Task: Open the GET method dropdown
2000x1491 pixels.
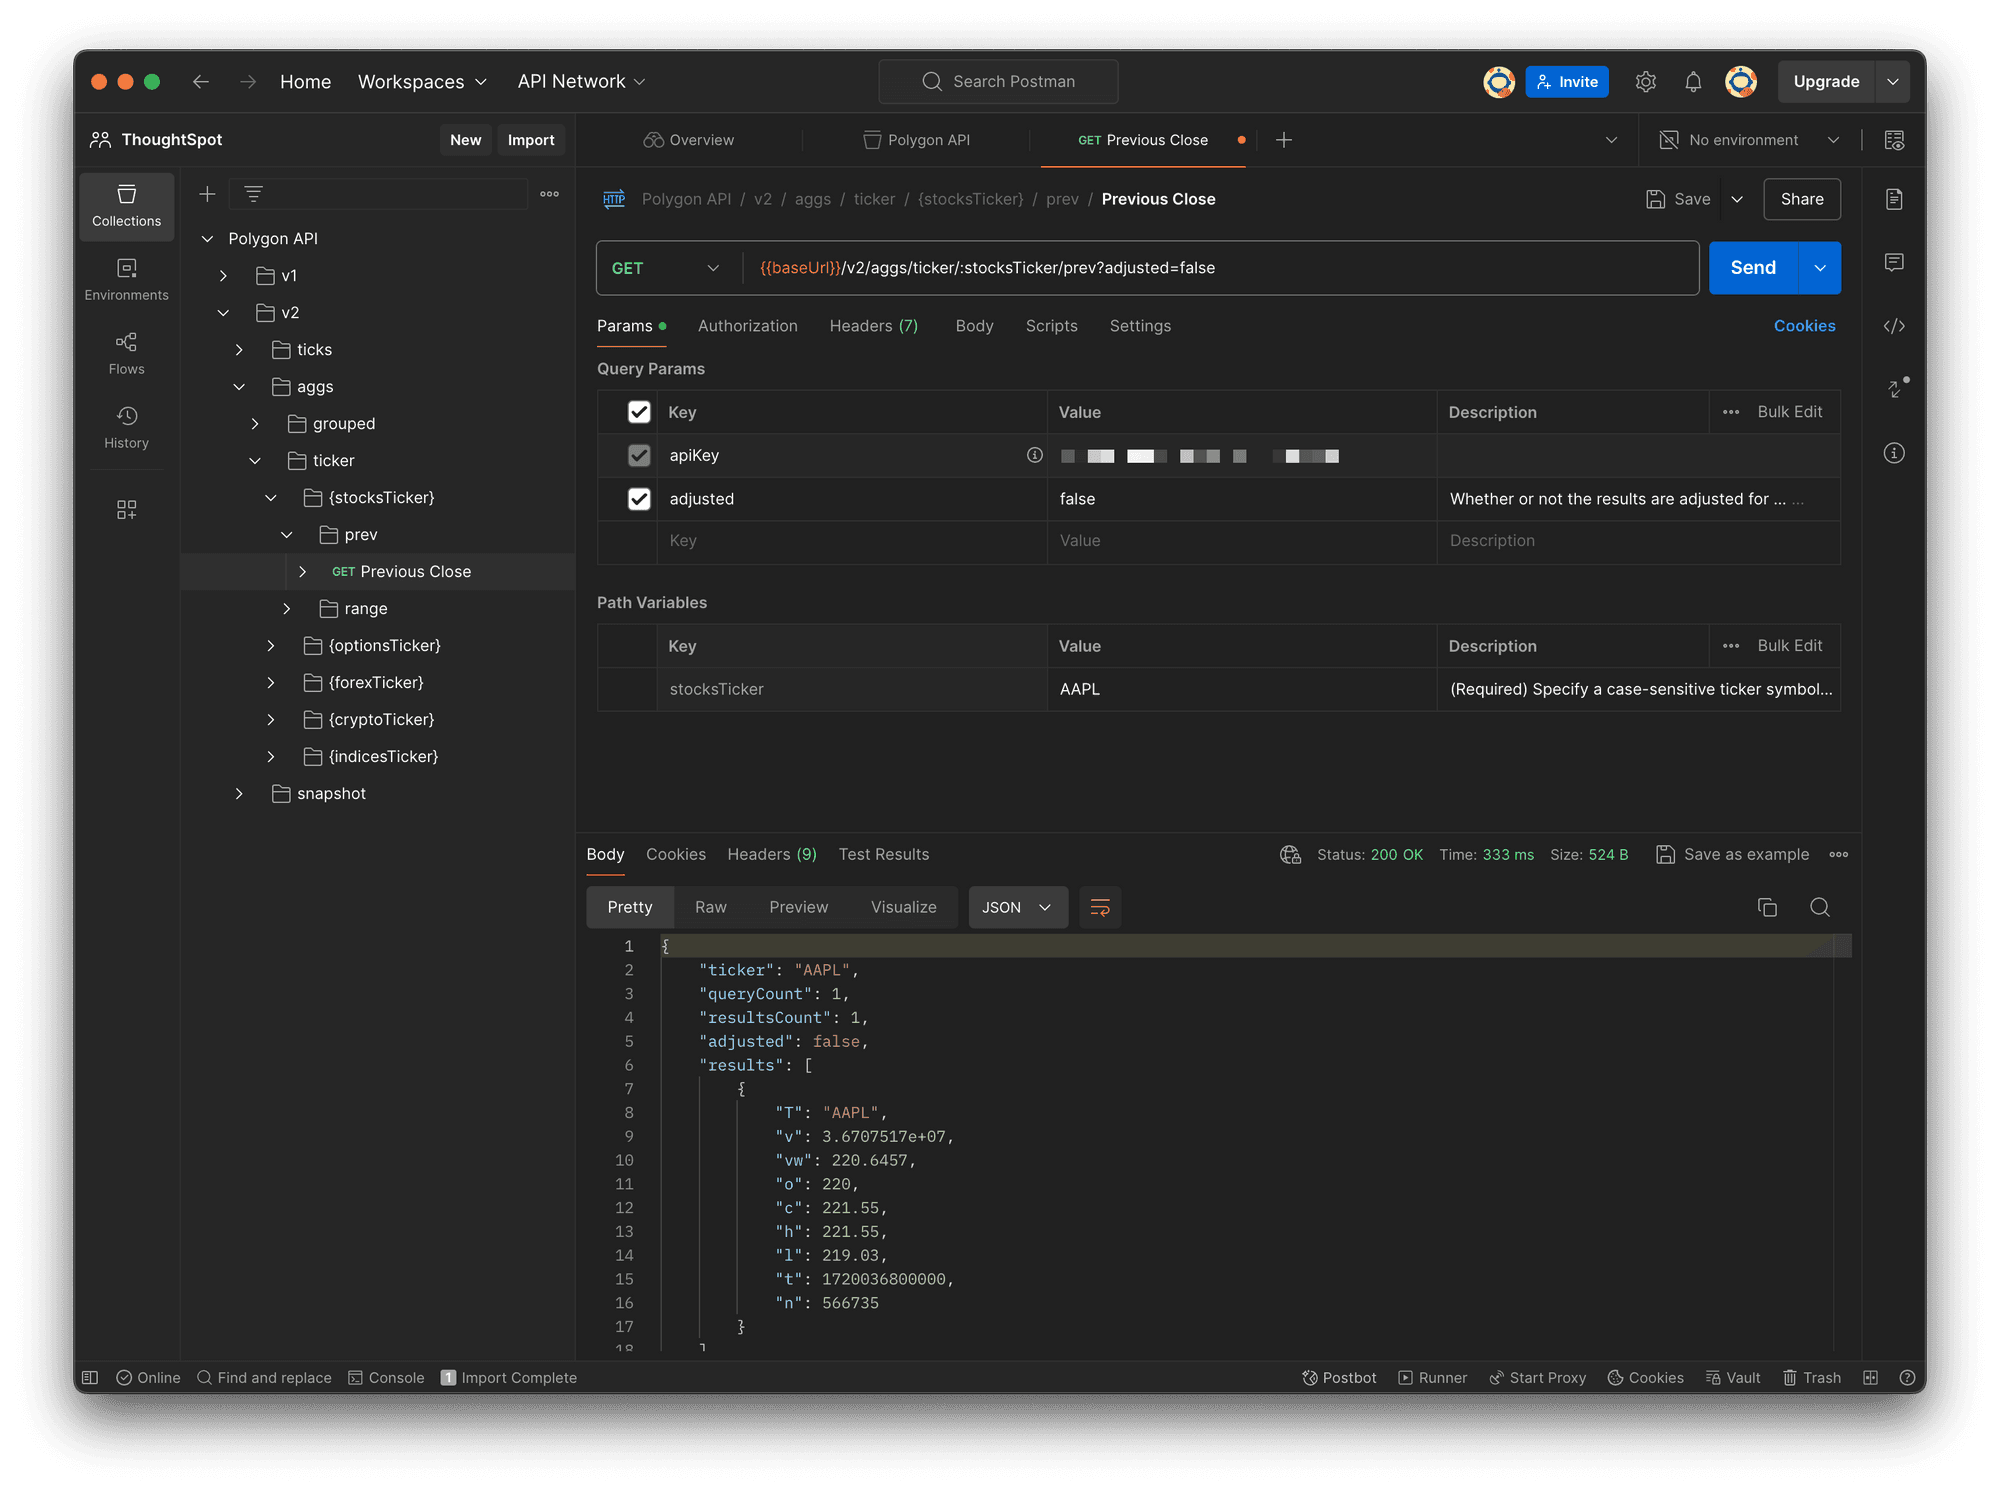Action: 665,268
